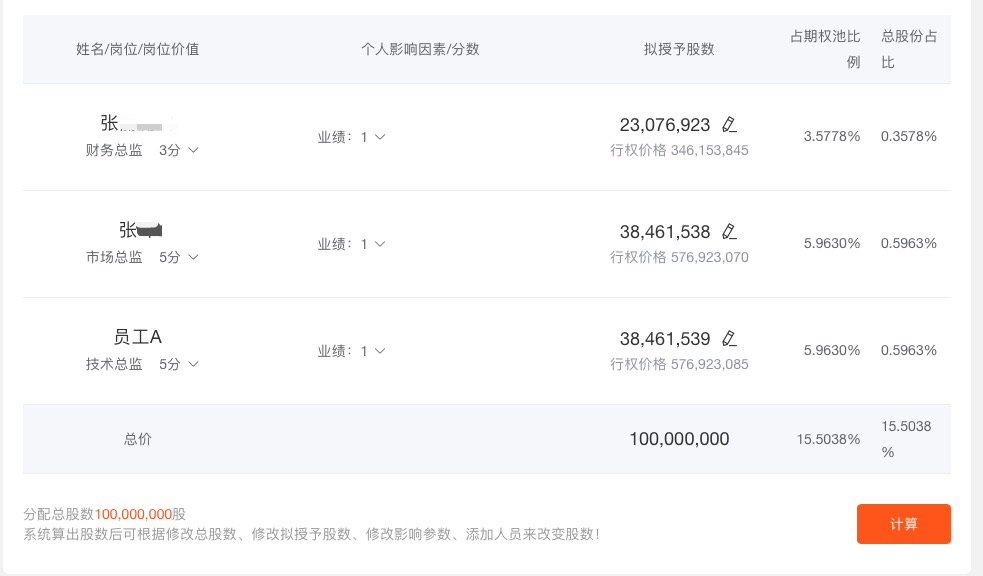Click the 总价 total row label
This screenshot has height=576, width=983.
pos(138,439)
